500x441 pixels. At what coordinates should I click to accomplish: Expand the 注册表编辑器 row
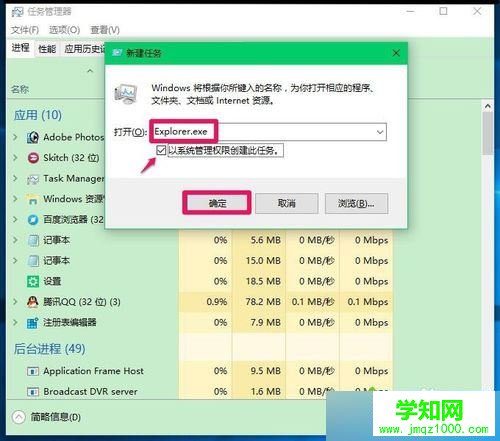coord(15,322)
